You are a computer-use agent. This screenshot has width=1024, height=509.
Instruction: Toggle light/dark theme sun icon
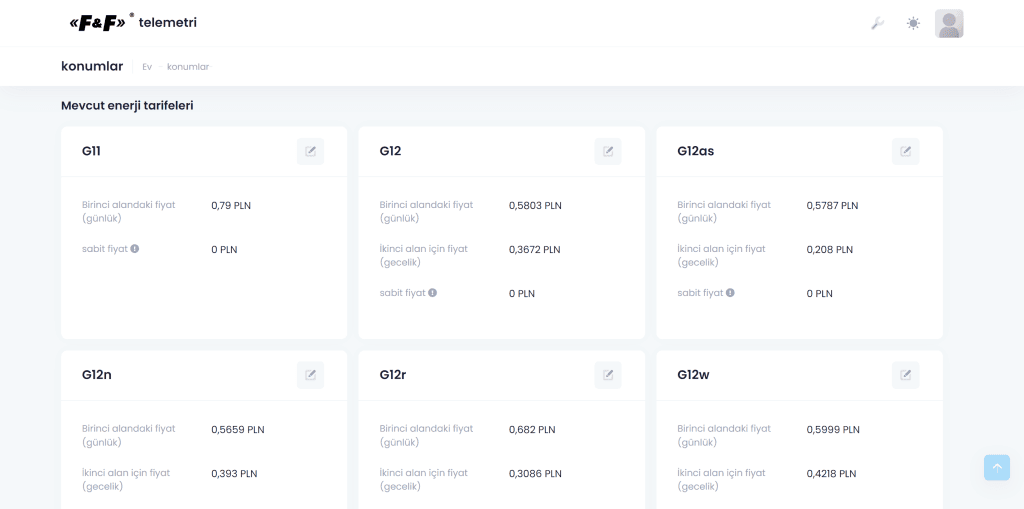pyautogui.click(x=914, y=24)
